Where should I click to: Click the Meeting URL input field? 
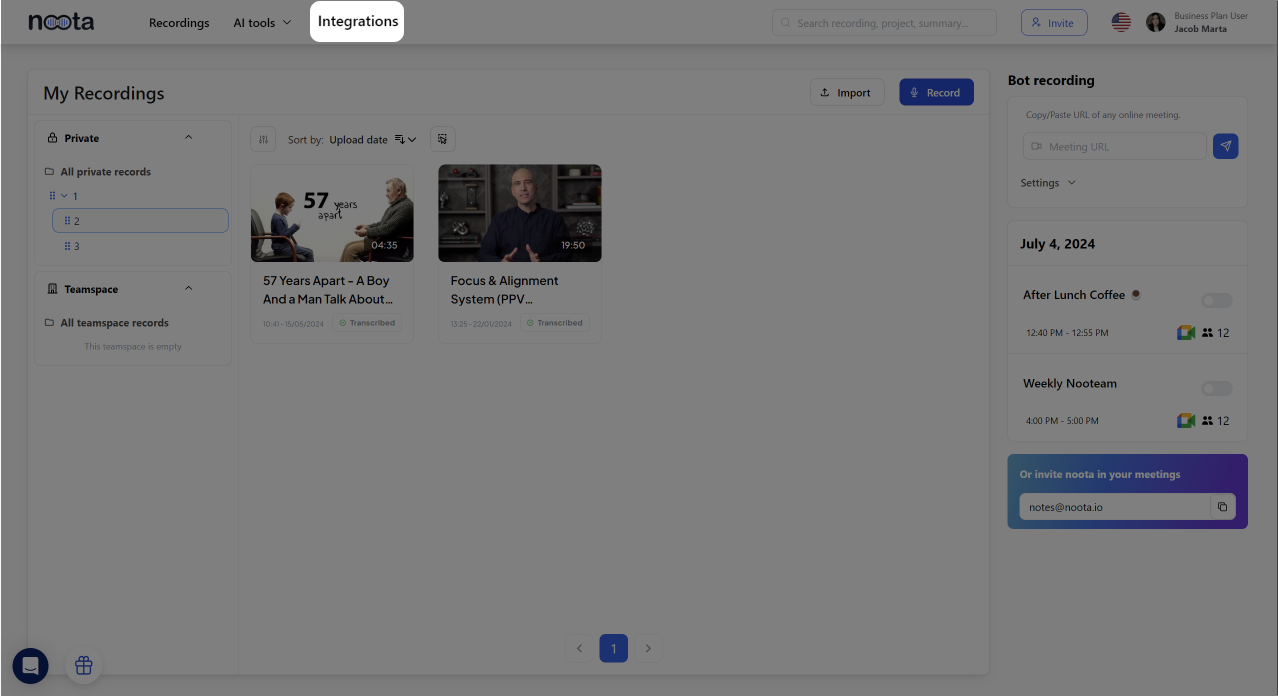1114,146
